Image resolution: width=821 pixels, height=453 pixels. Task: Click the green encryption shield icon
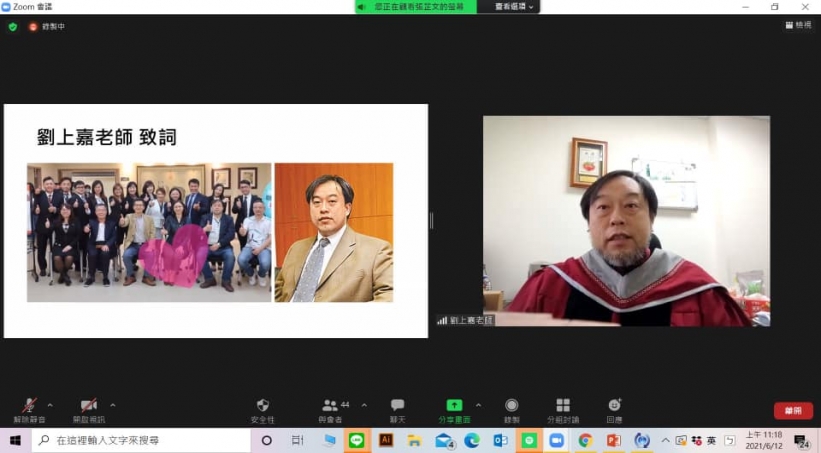(x=13, y=26)
